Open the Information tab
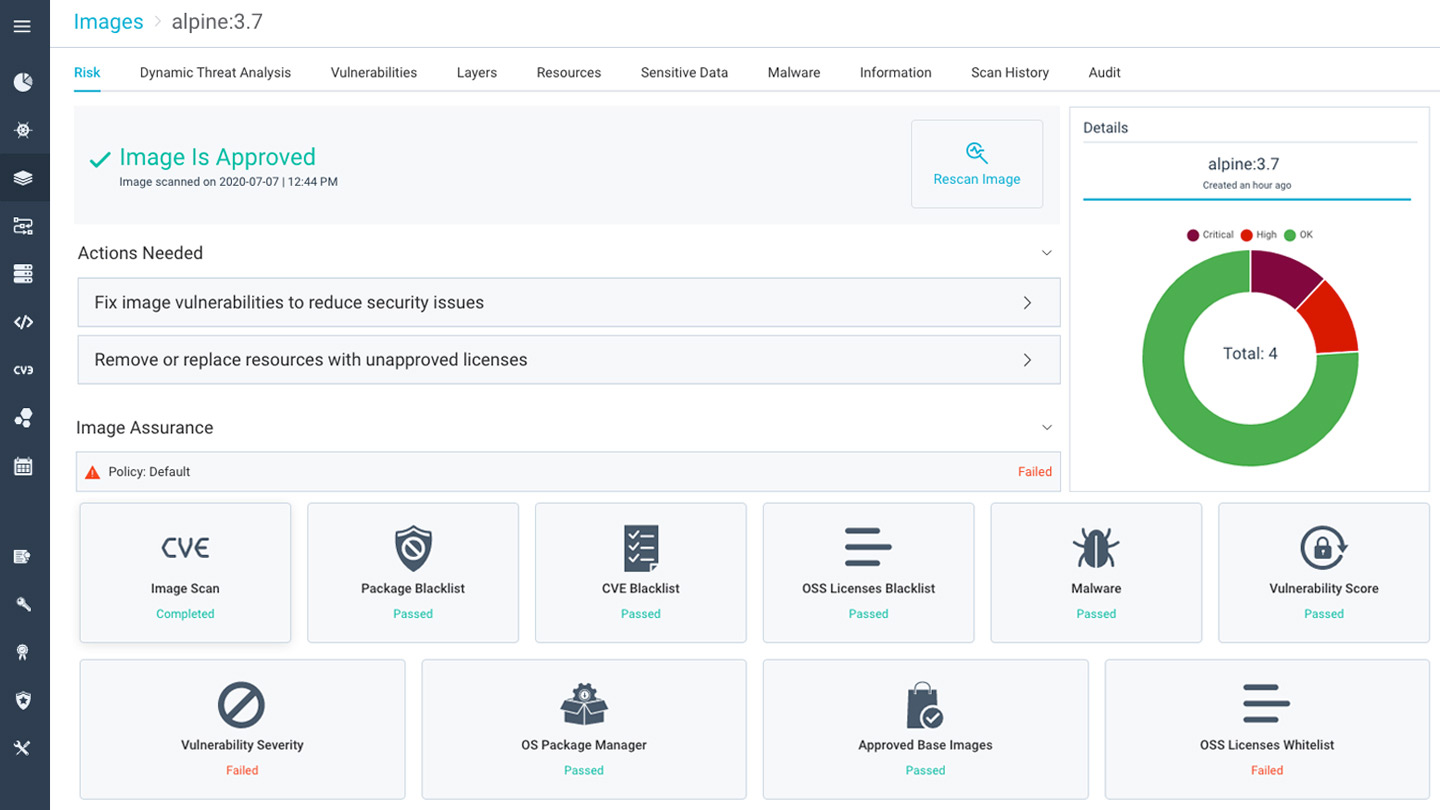This screenshot has width=1440, height=810. point(896,72)
